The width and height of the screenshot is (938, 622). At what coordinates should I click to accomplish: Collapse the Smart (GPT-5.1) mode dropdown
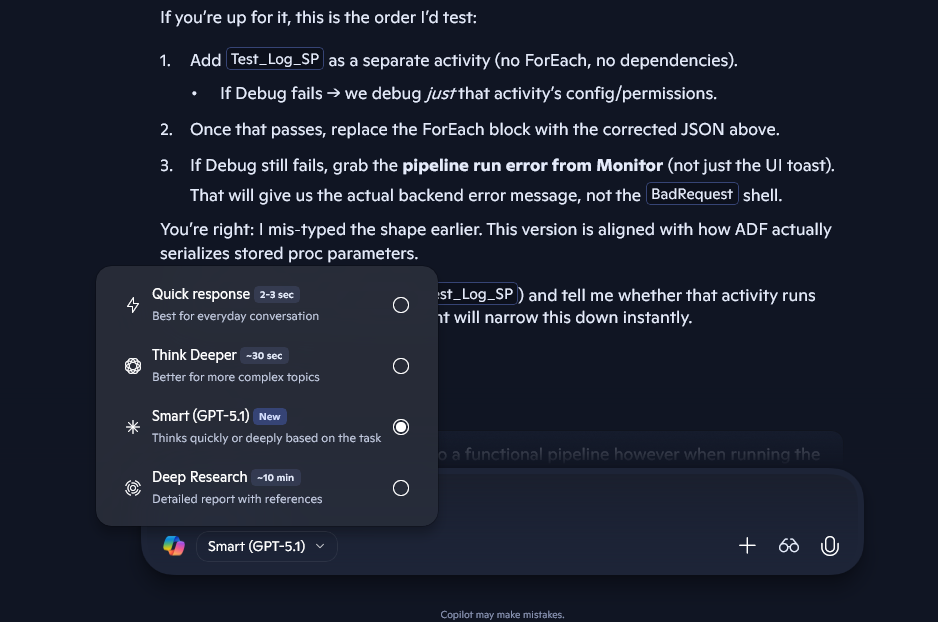point(266,546)
